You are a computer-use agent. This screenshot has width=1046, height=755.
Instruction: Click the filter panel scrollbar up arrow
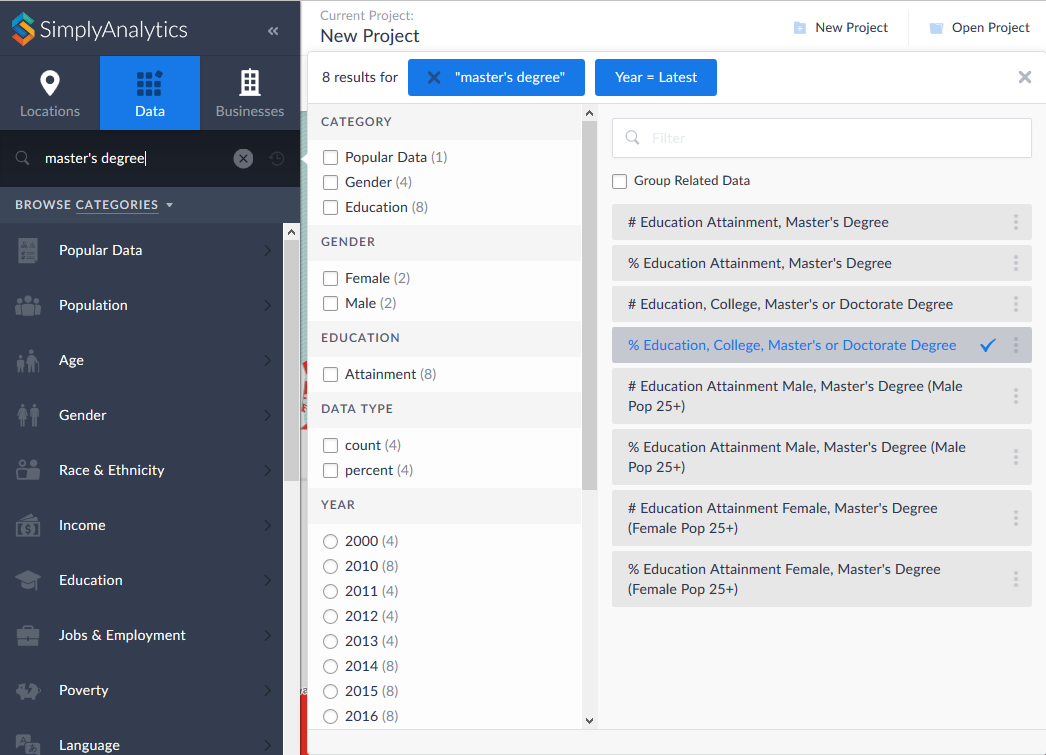[589, 113]
